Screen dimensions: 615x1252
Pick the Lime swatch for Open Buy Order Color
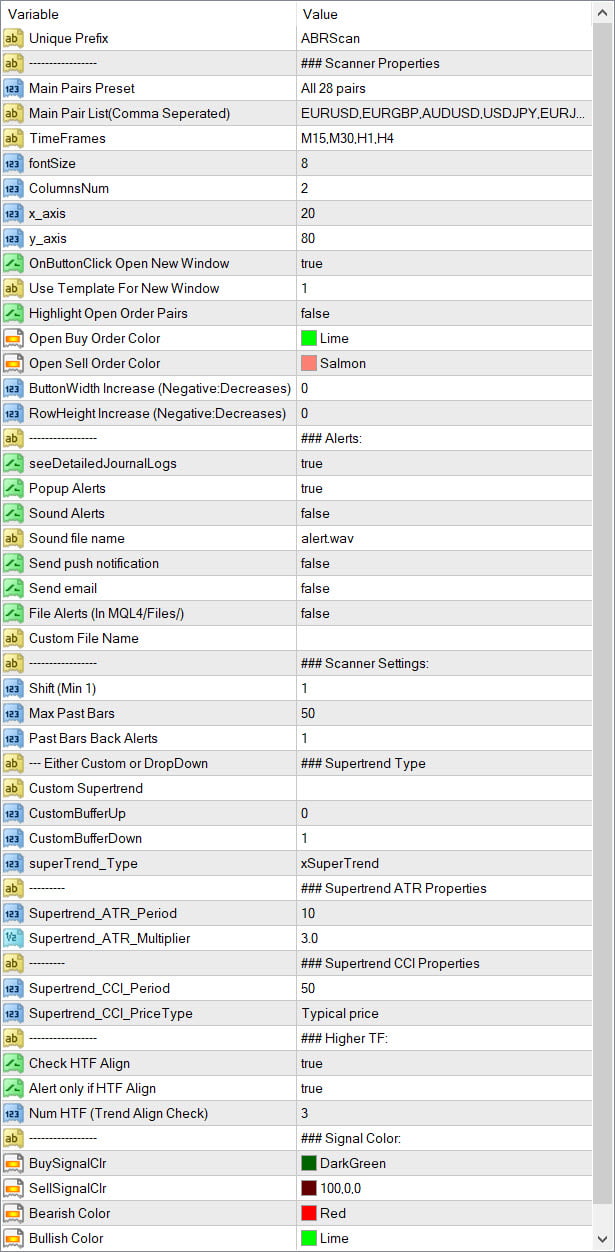[308, 338]
